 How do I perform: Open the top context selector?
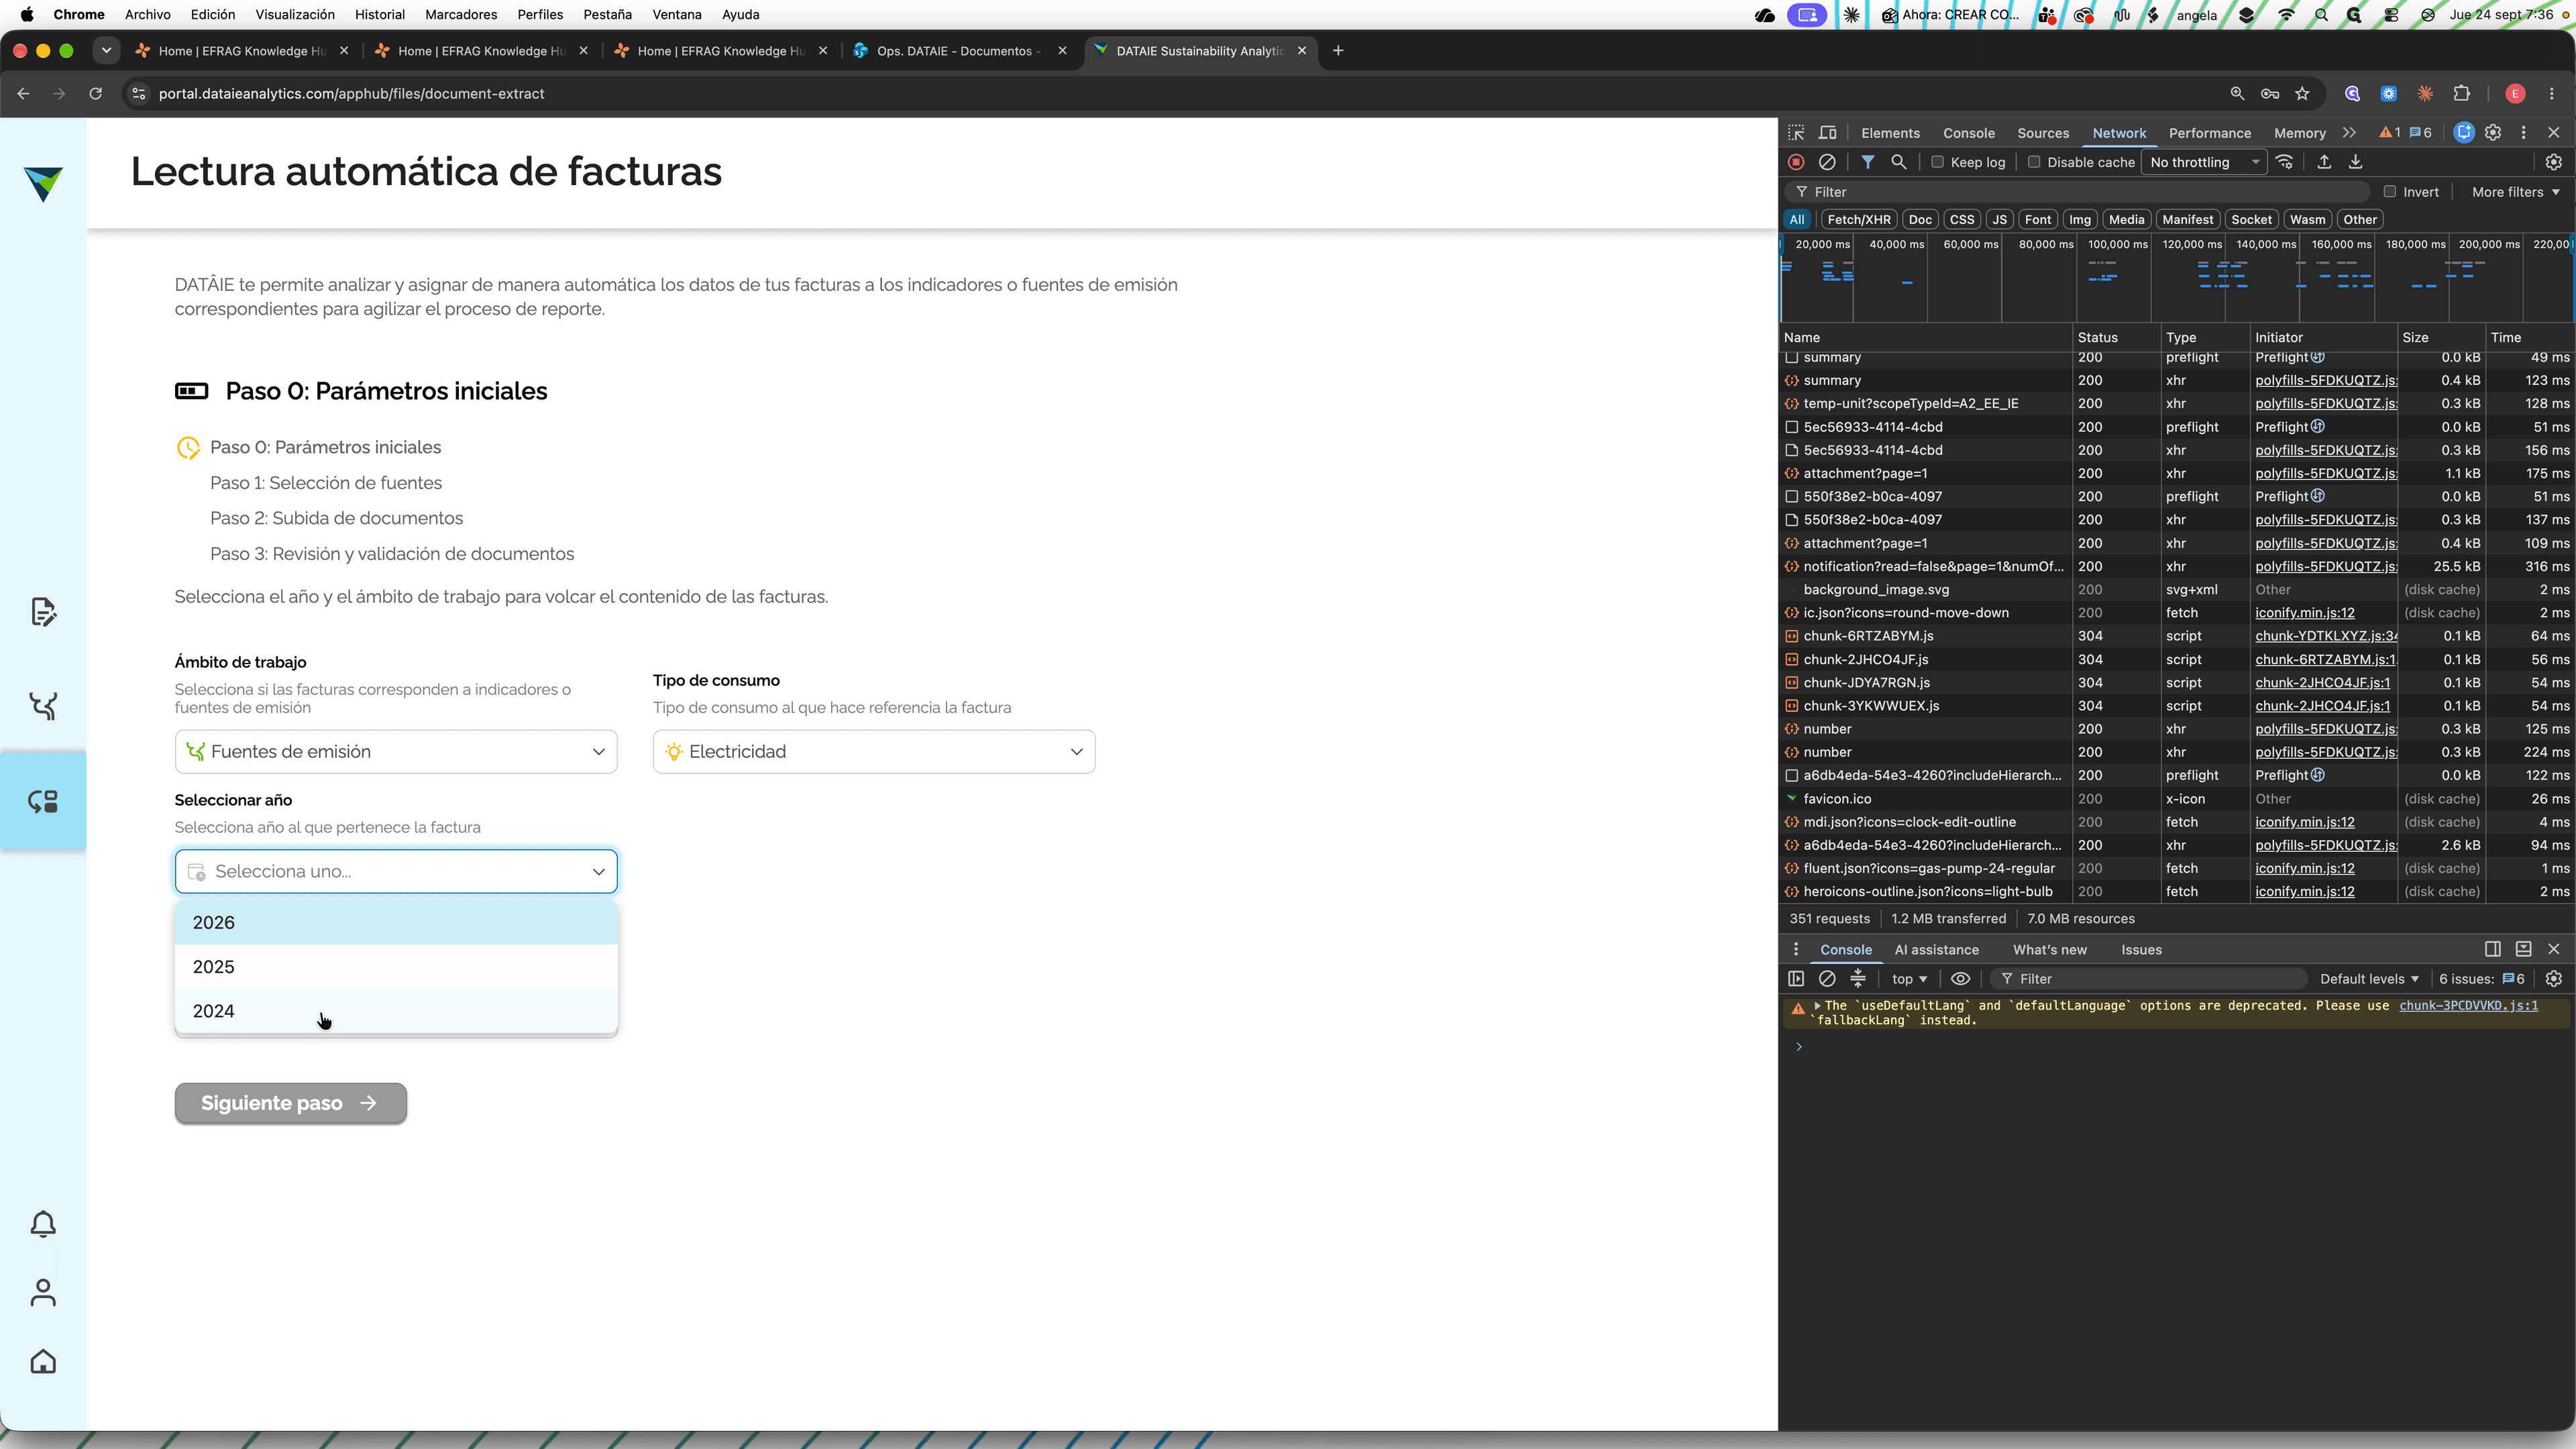(1909, 979)
